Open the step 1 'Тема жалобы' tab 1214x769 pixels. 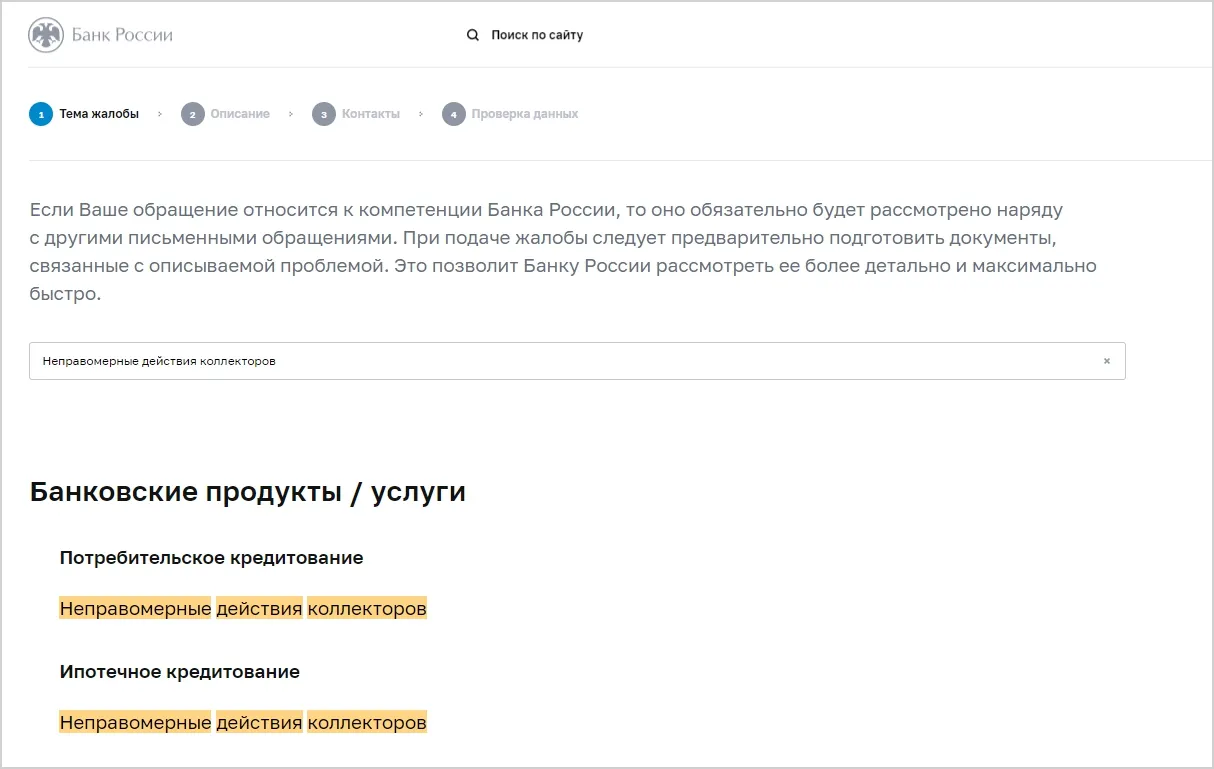(x=84, y=114)
